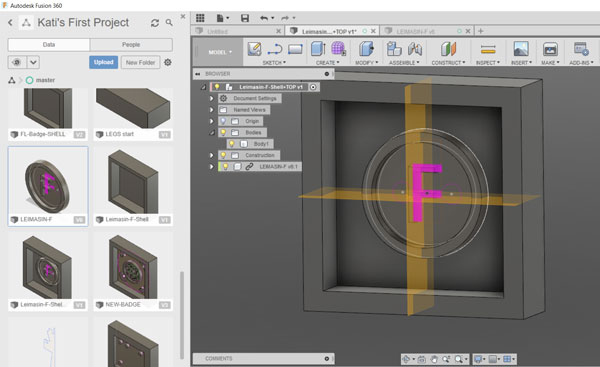Select the sketch Rectangle tool
The height and width of the screenshot is (367, 600).
click(295, 49)
